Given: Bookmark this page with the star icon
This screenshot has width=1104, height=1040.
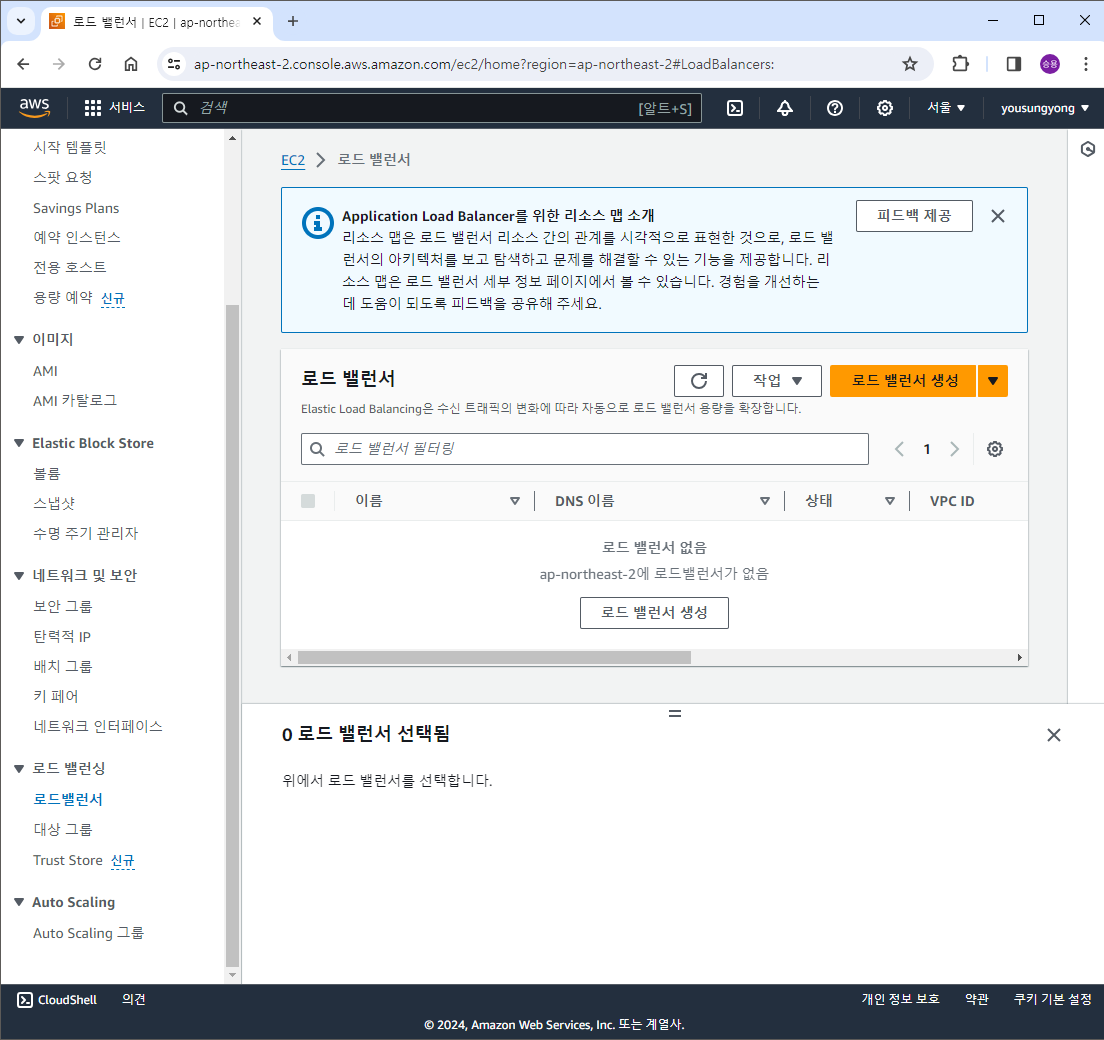Looking at the screenshot, I should coord(910,64).
